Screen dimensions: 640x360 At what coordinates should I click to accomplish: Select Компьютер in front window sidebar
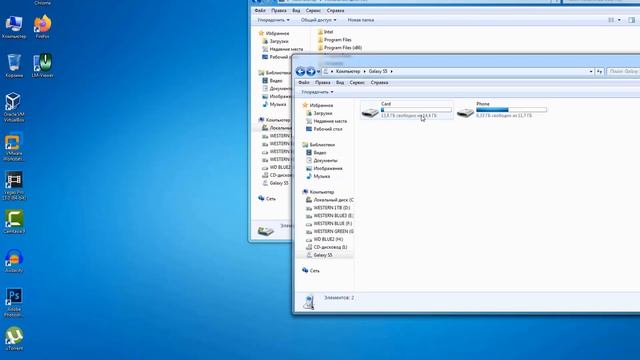click(322, 192)
